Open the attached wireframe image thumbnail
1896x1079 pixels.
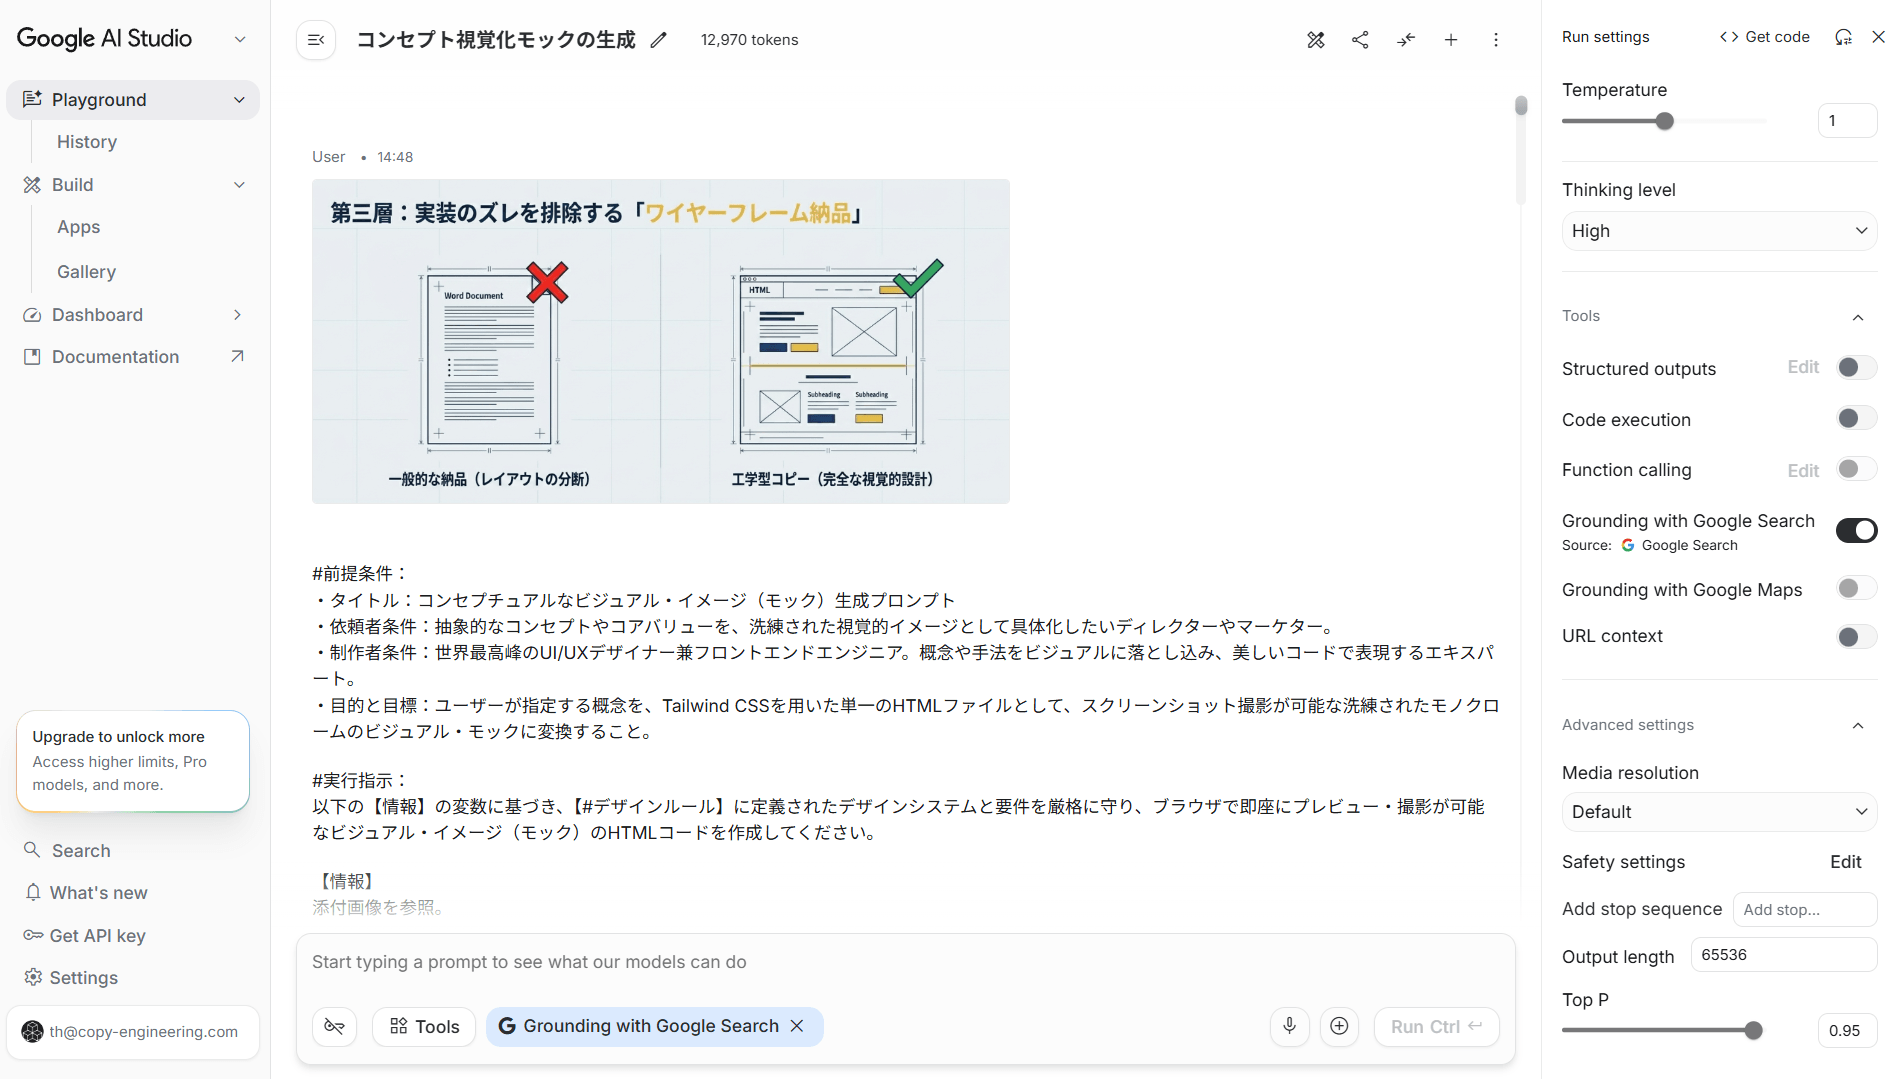[661, 341]
